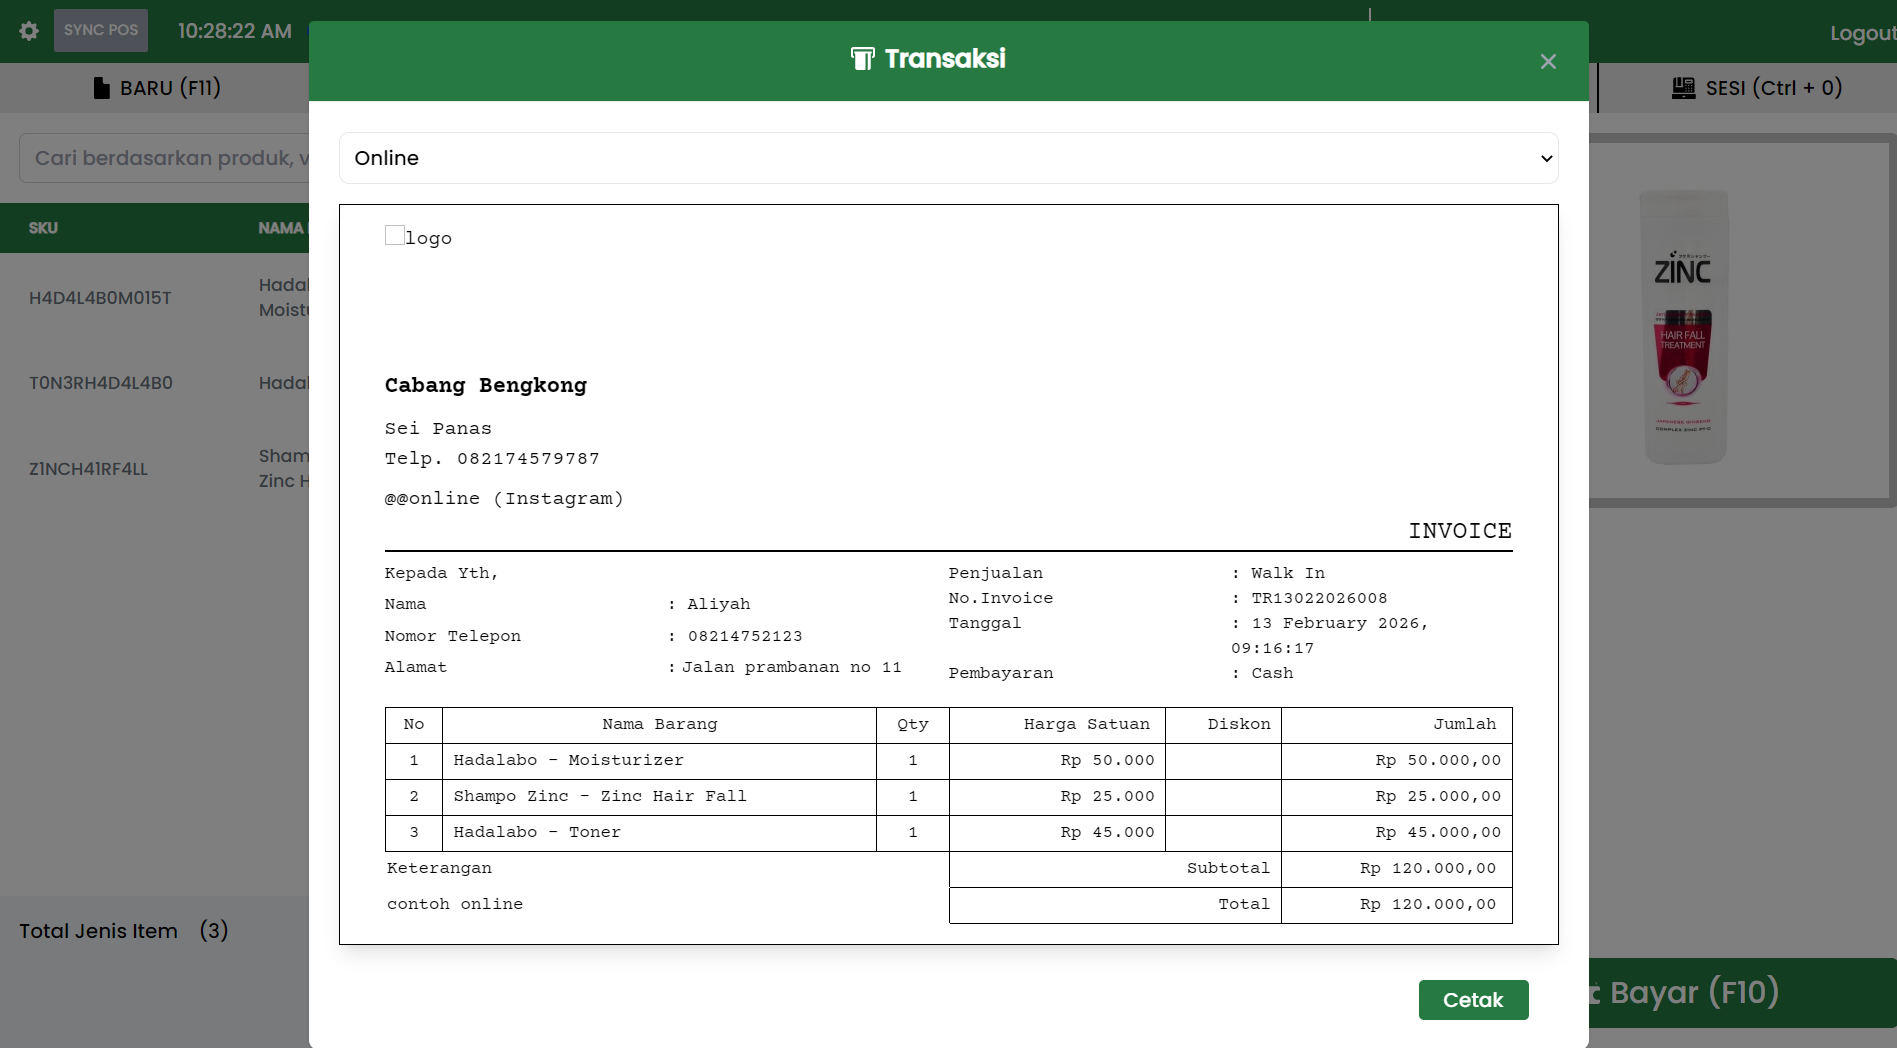1897x1048 pixels.
Task: Select the Zinc shampoo product thumbnail
Action: pos(1684,325)
